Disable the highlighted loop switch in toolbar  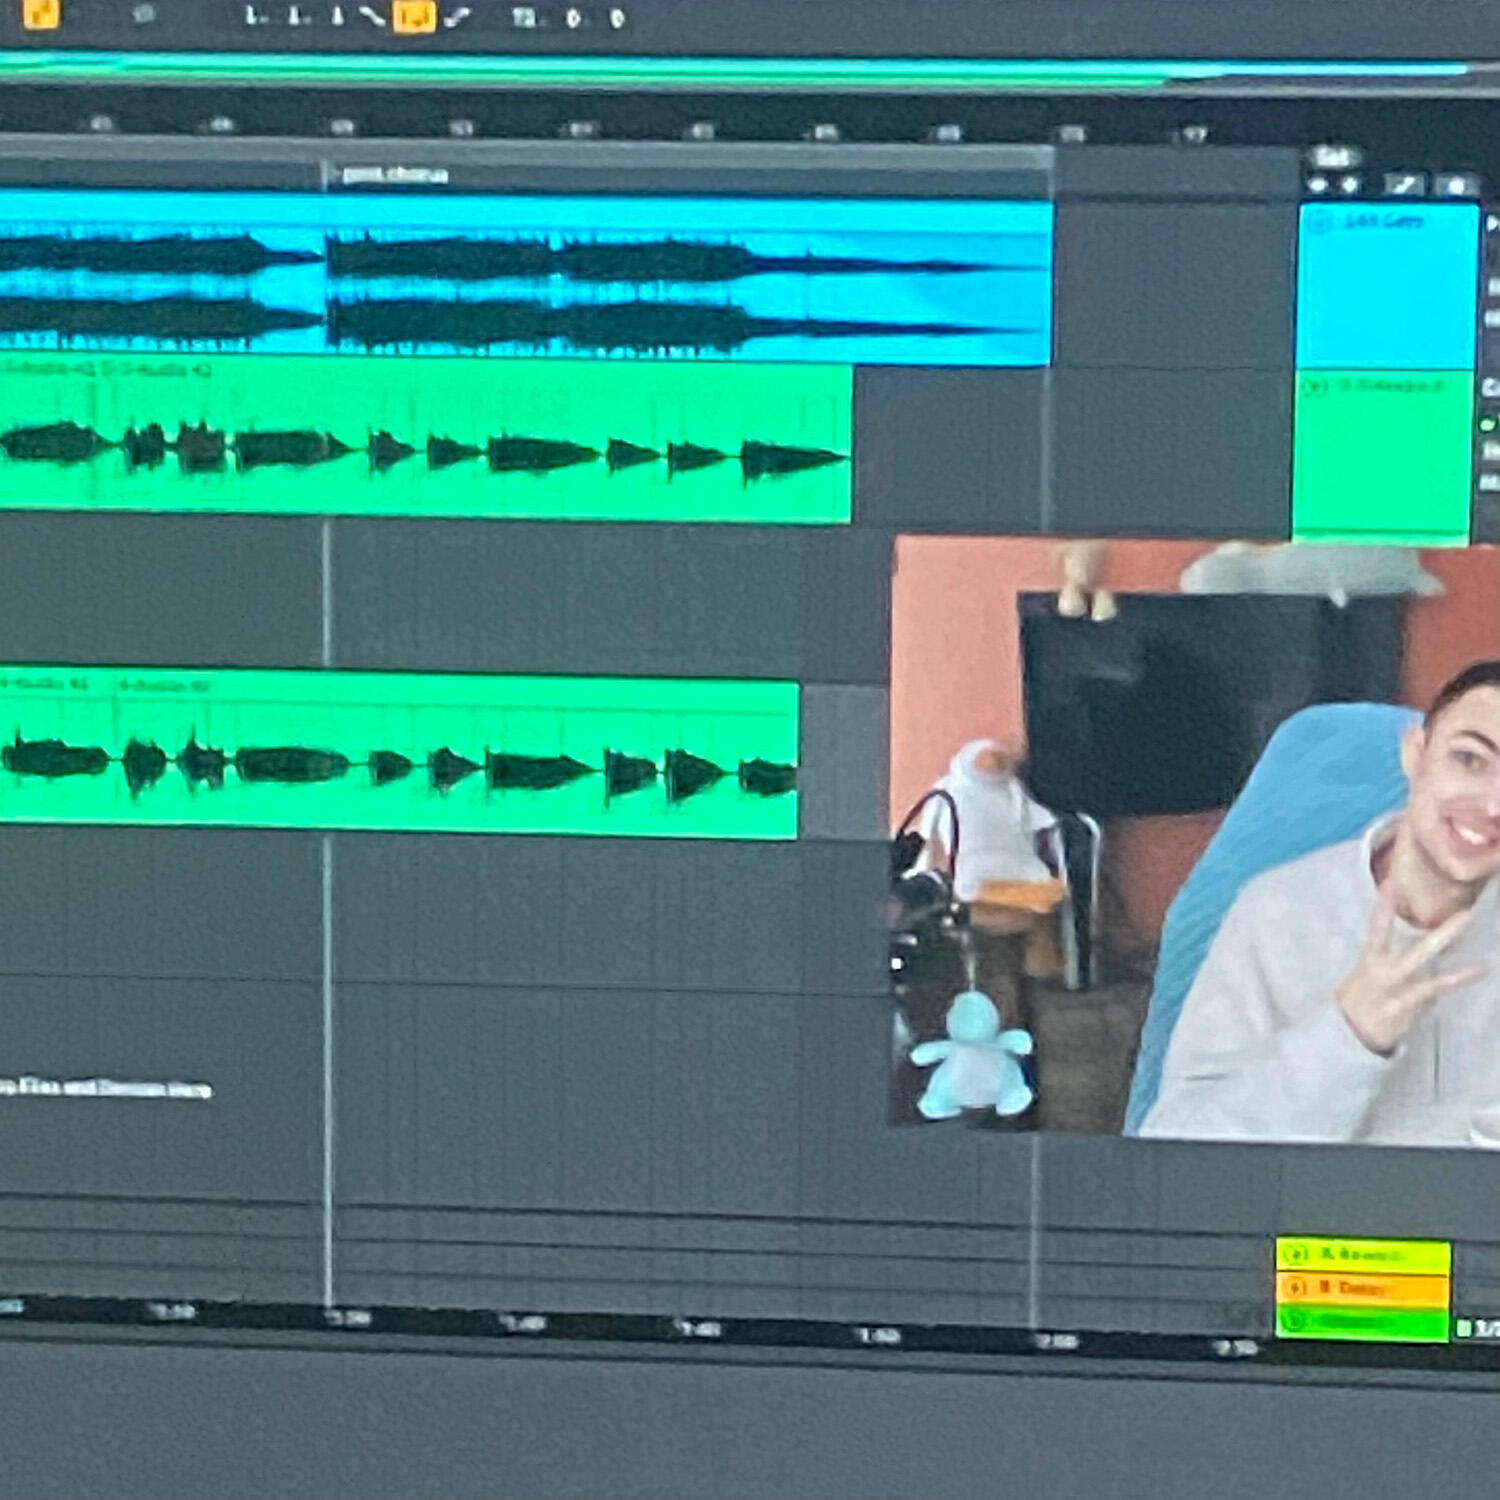point(414,17)
